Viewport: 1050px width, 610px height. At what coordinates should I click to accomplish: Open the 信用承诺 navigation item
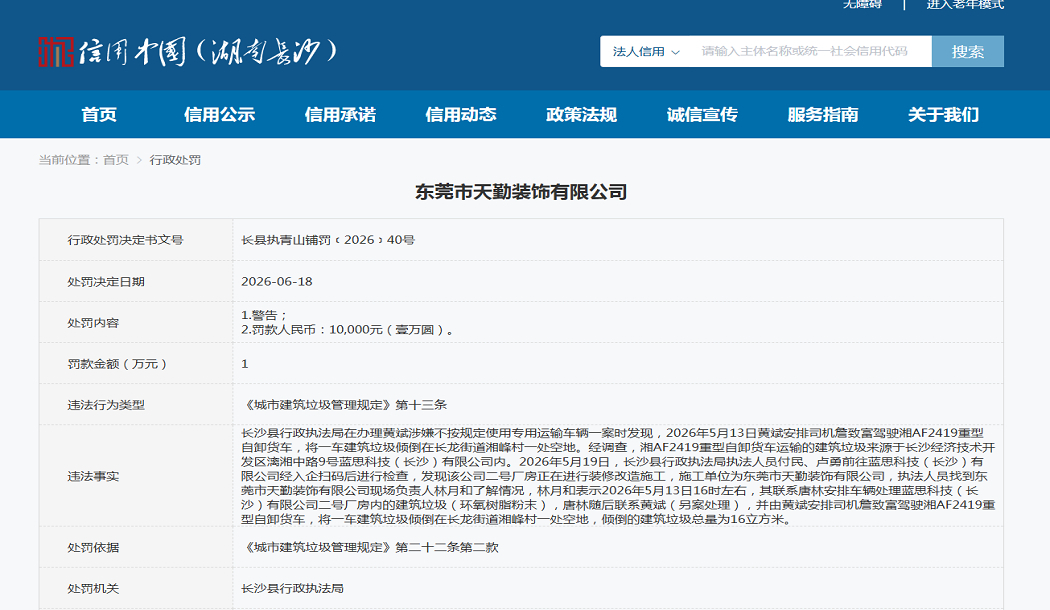(x=340, y=115)
